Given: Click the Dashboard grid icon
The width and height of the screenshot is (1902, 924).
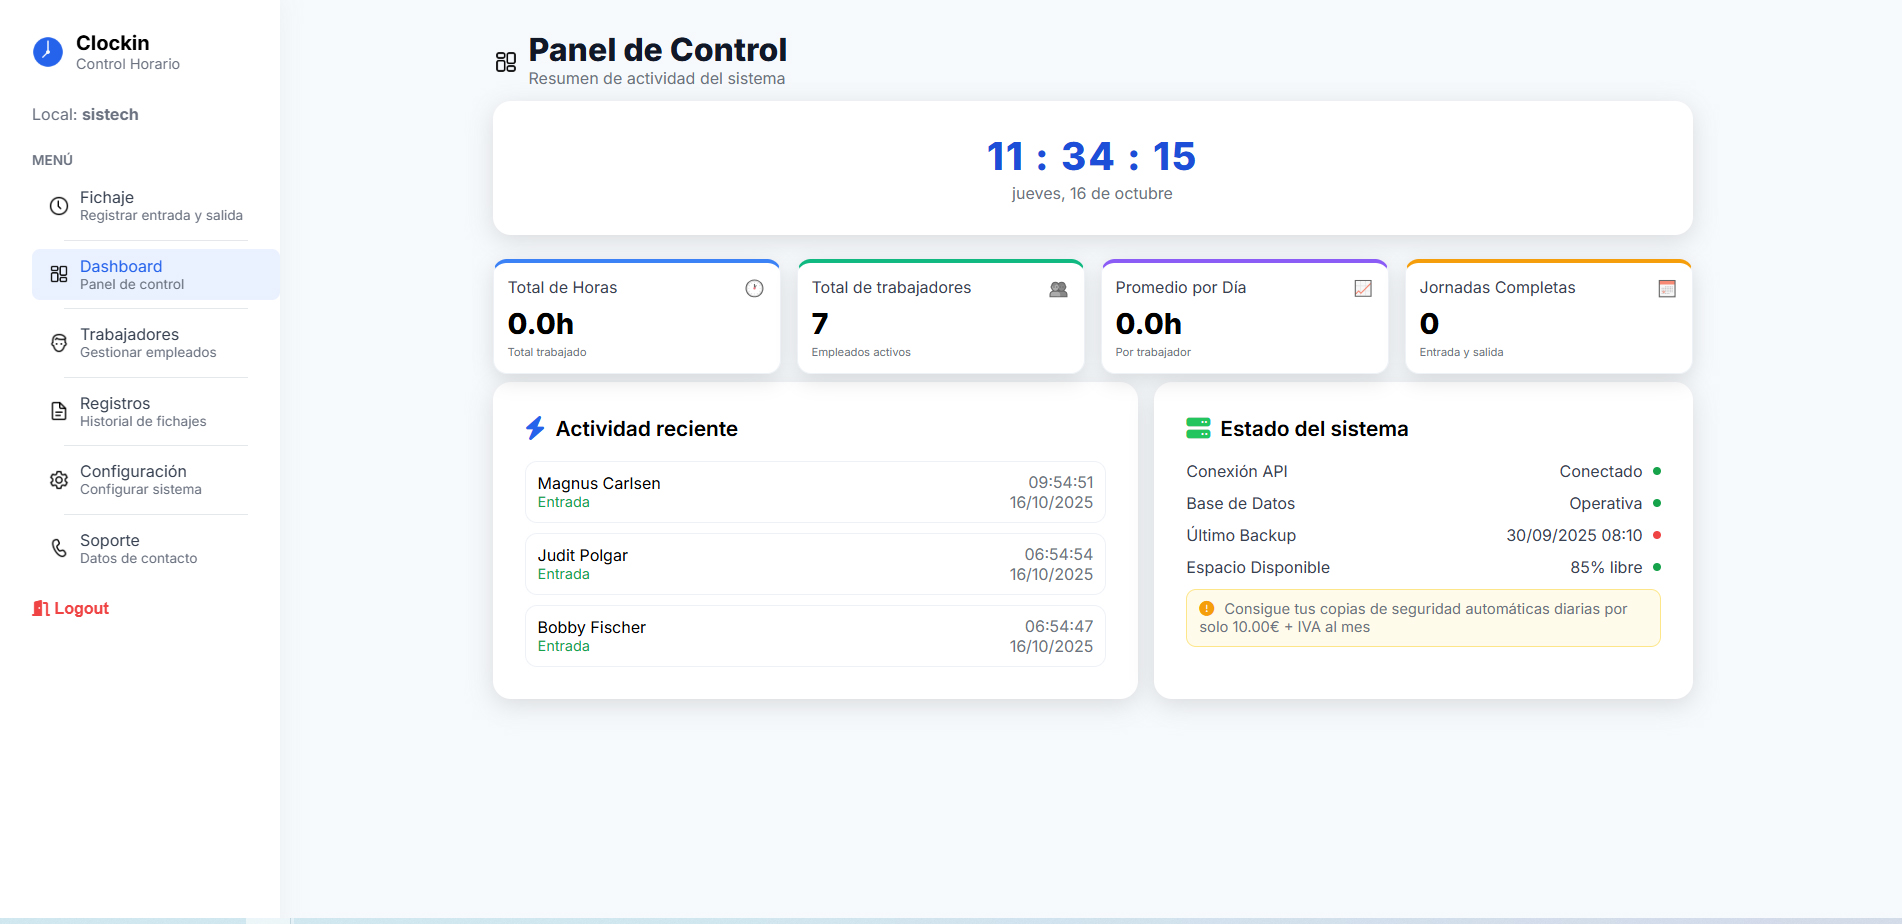Looking at the screenshot, I should (58, 274).
